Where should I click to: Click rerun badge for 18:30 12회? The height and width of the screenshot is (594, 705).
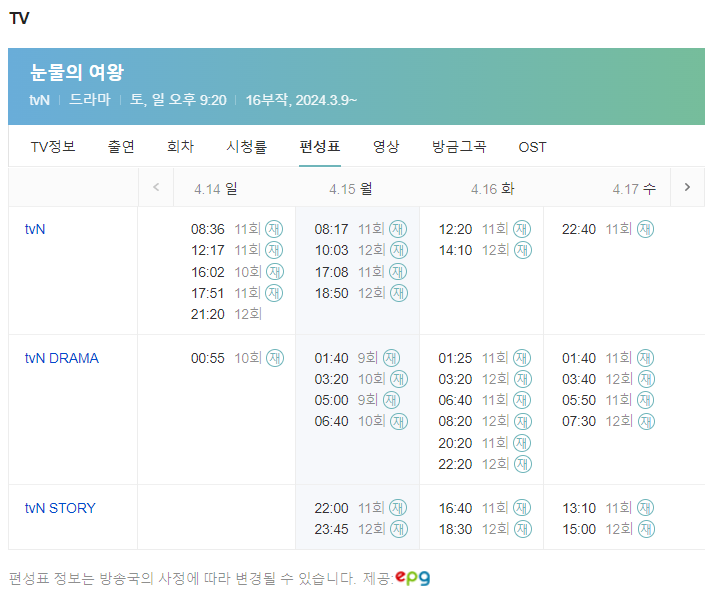[x=522, y=529]
